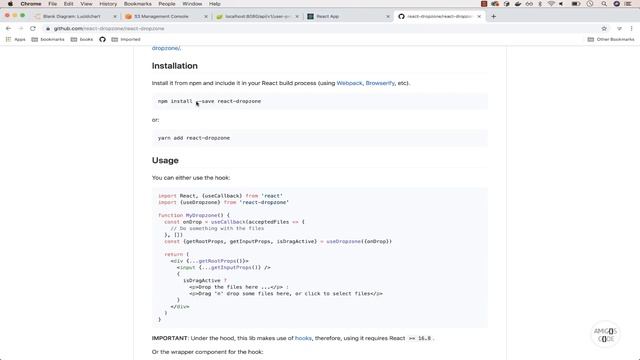The image size is (640, 360).
Task: Click the volume icon in menu bar
Action: click(561, 4)
